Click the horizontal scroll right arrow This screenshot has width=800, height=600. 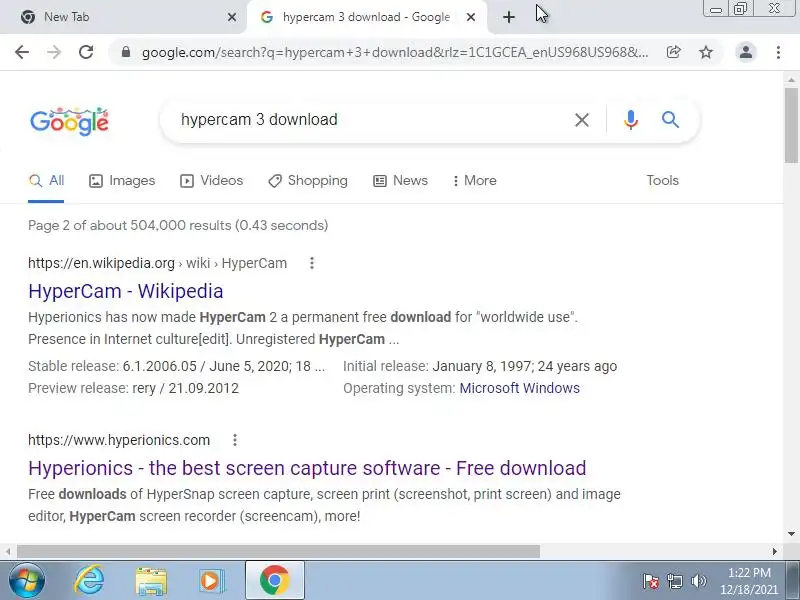coord(774,552)
